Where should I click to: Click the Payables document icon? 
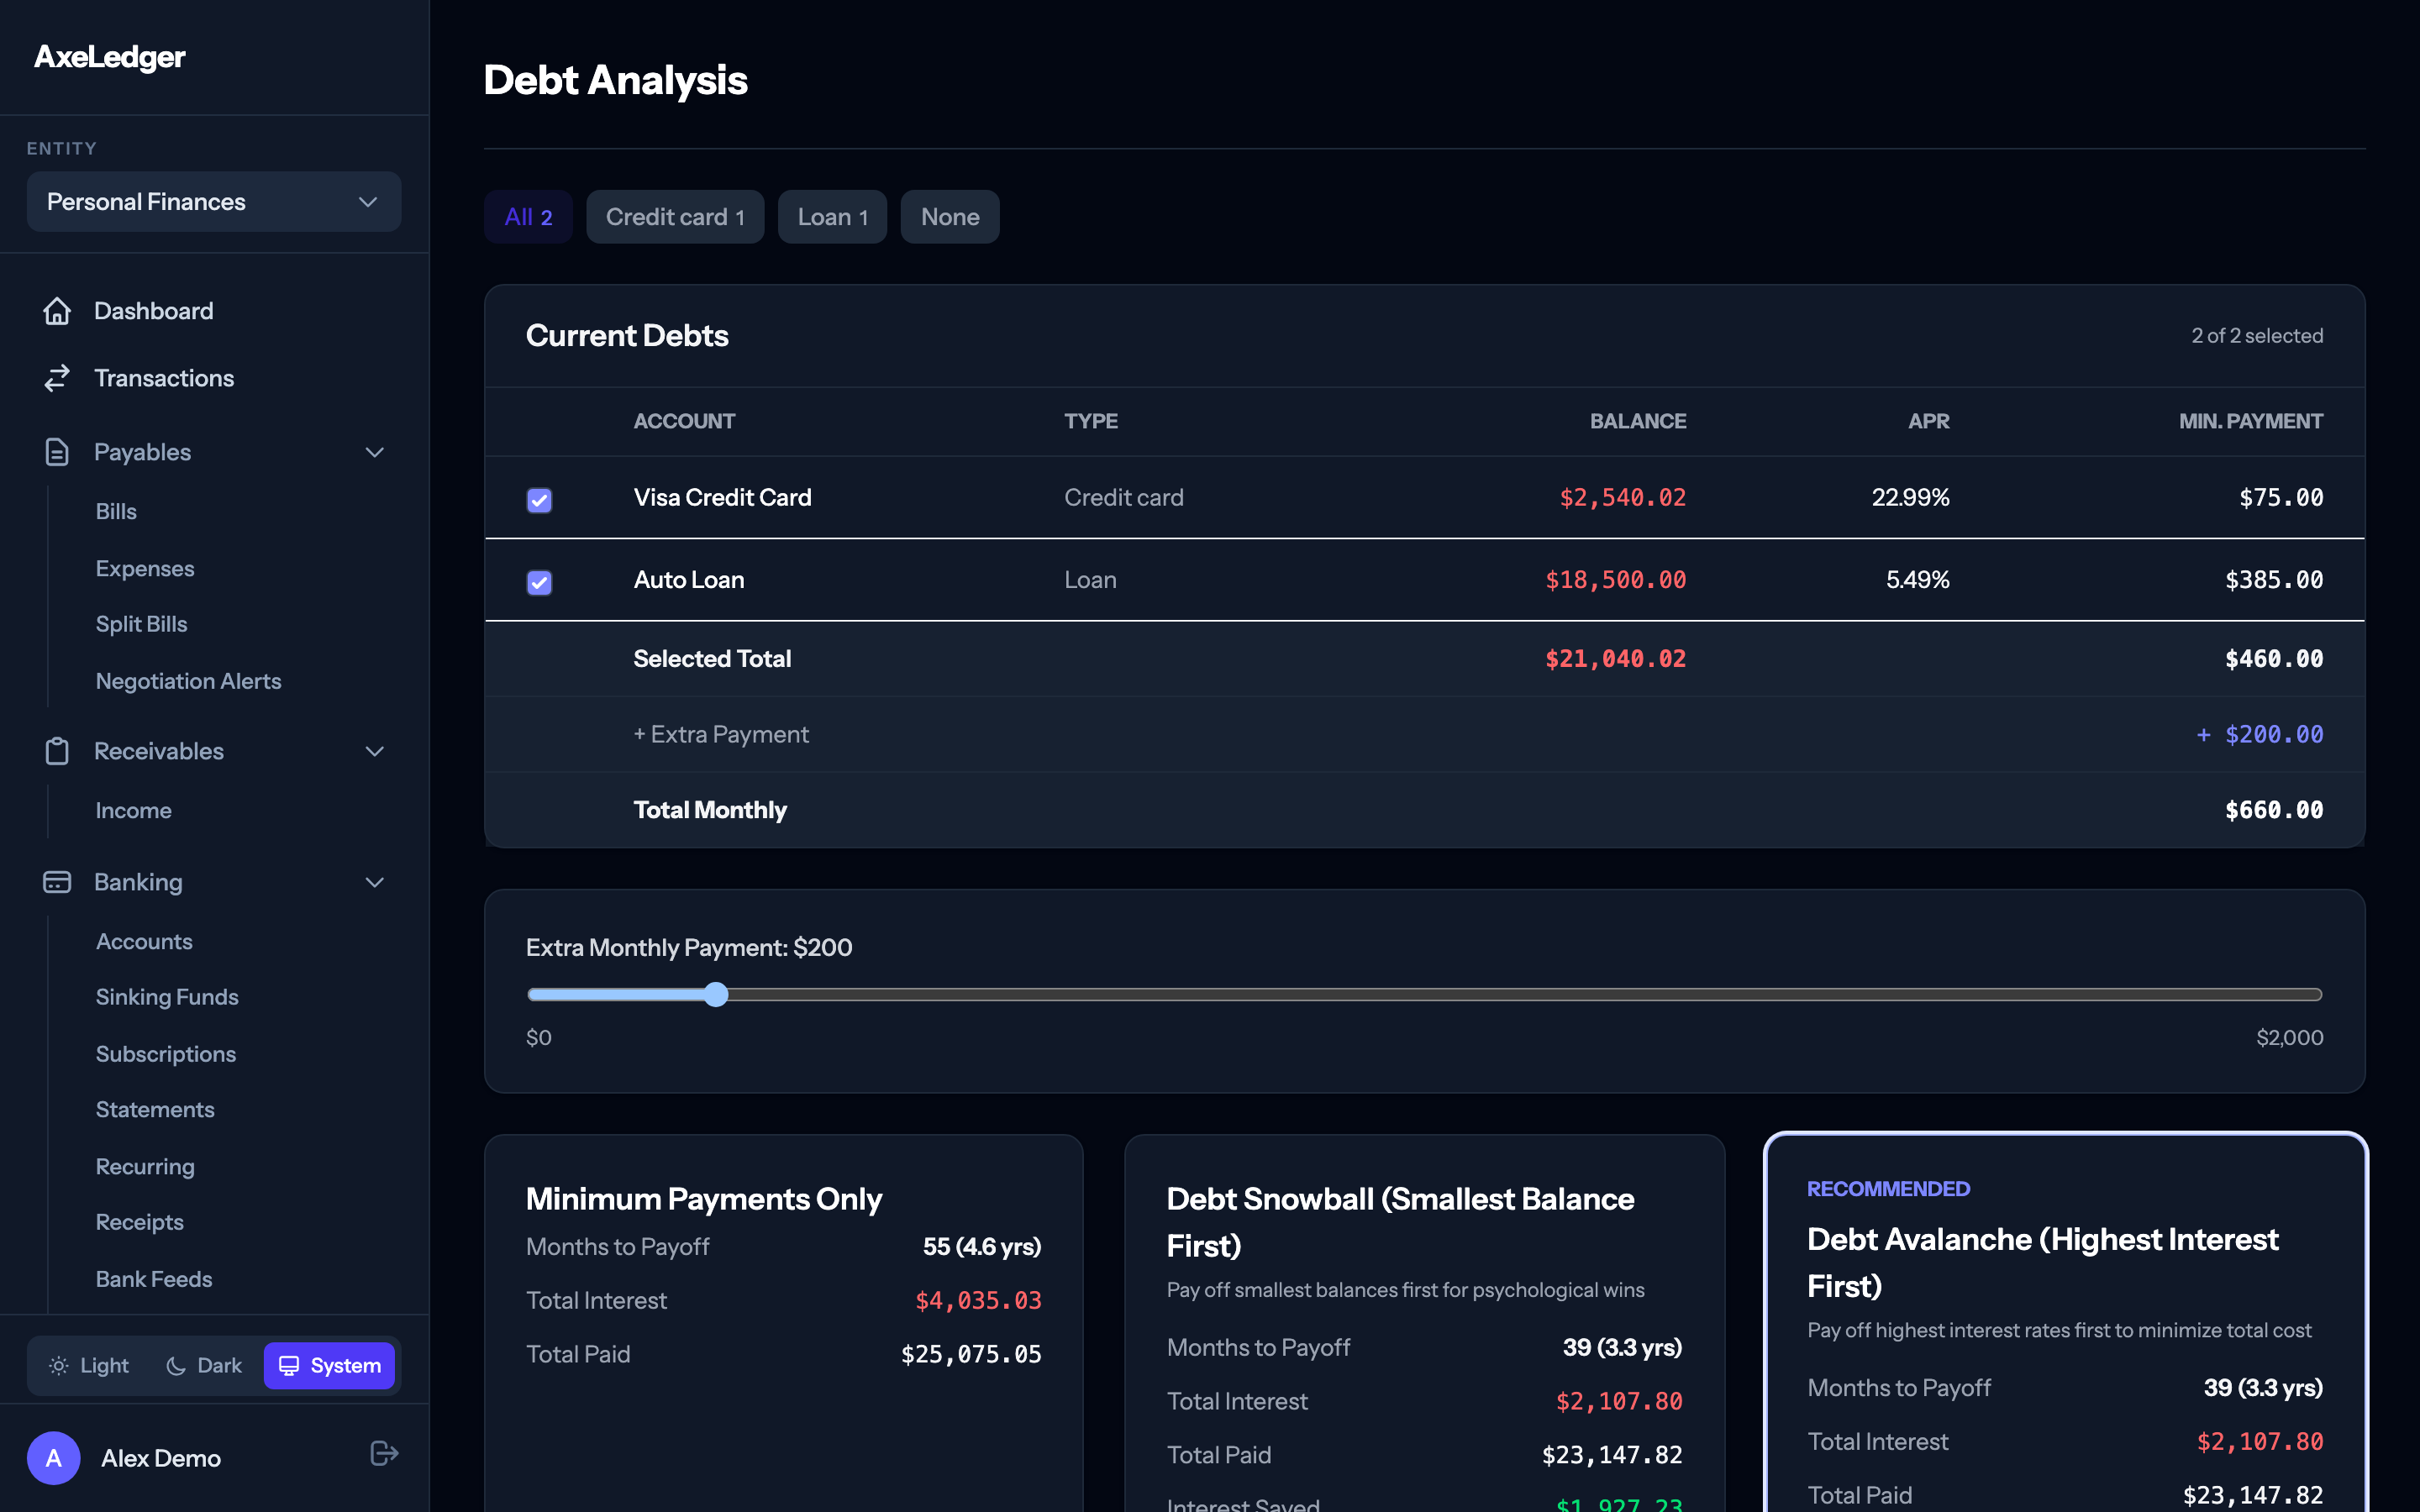(x=57, y=452)
